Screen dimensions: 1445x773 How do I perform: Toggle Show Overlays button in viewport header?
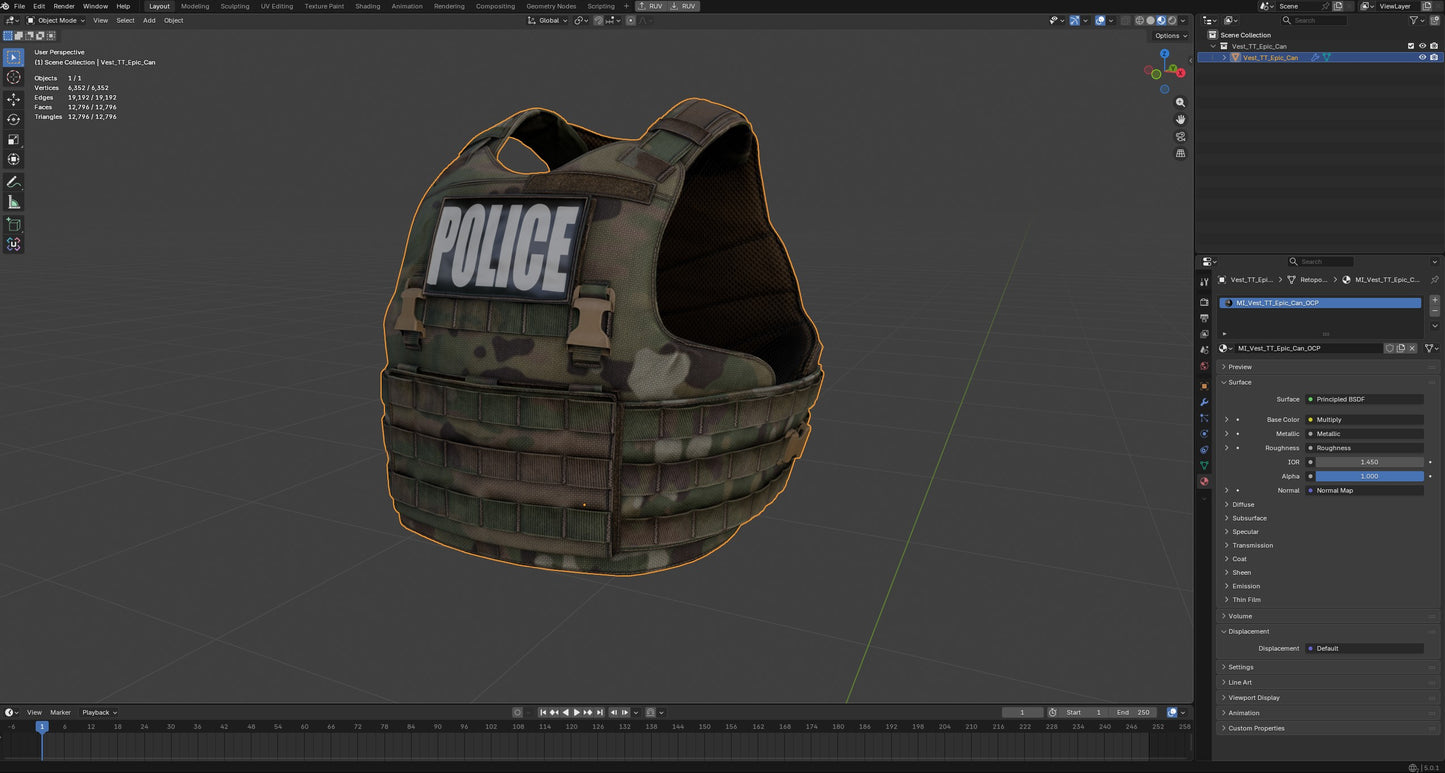[x=1100, y=20]
